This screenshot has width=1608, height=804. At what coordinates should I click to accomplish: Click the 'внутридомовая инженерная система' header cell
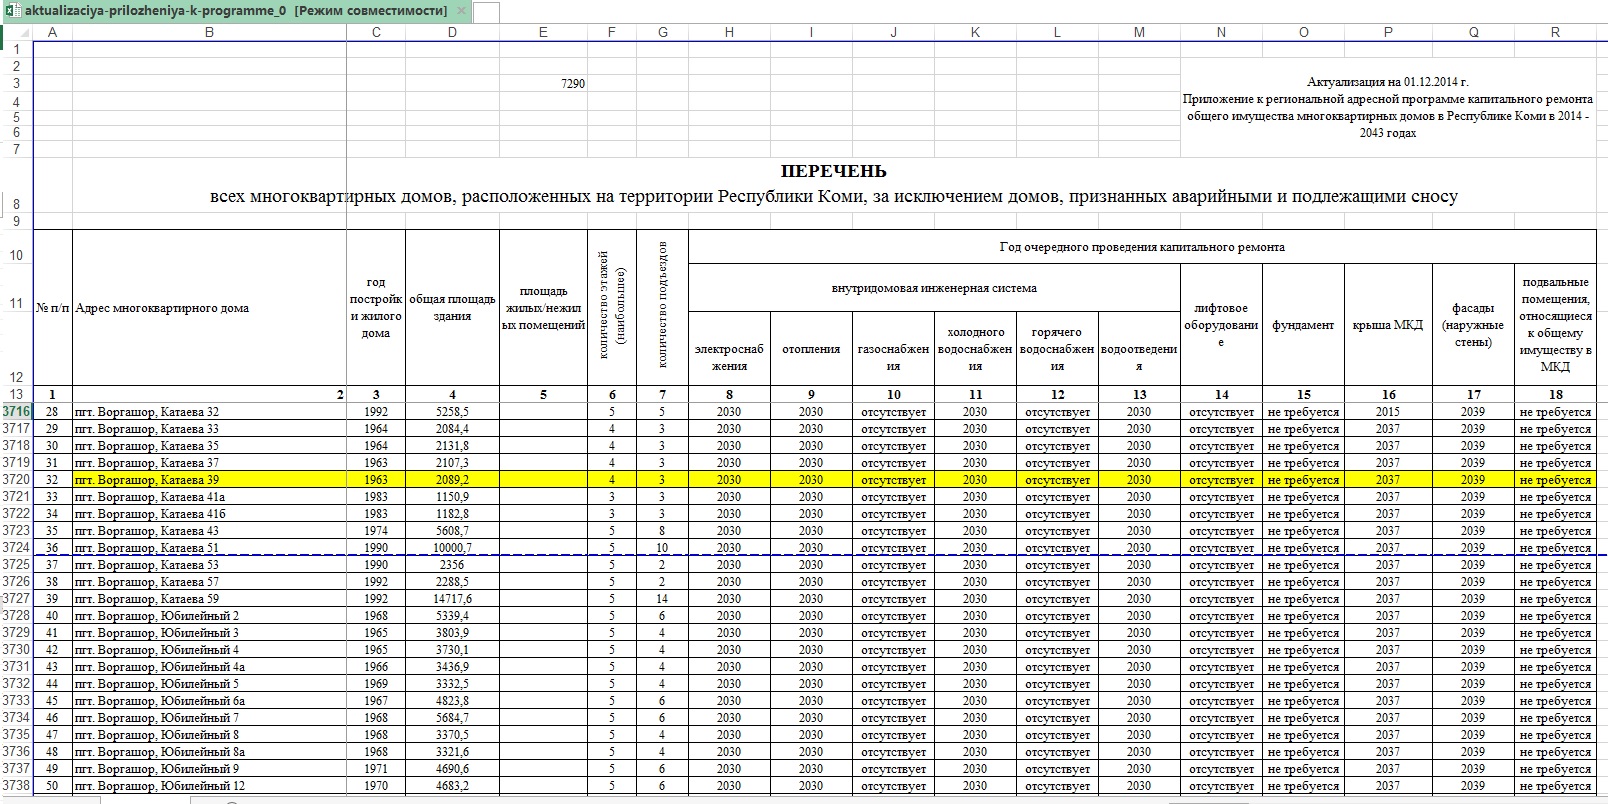(934, 288)
